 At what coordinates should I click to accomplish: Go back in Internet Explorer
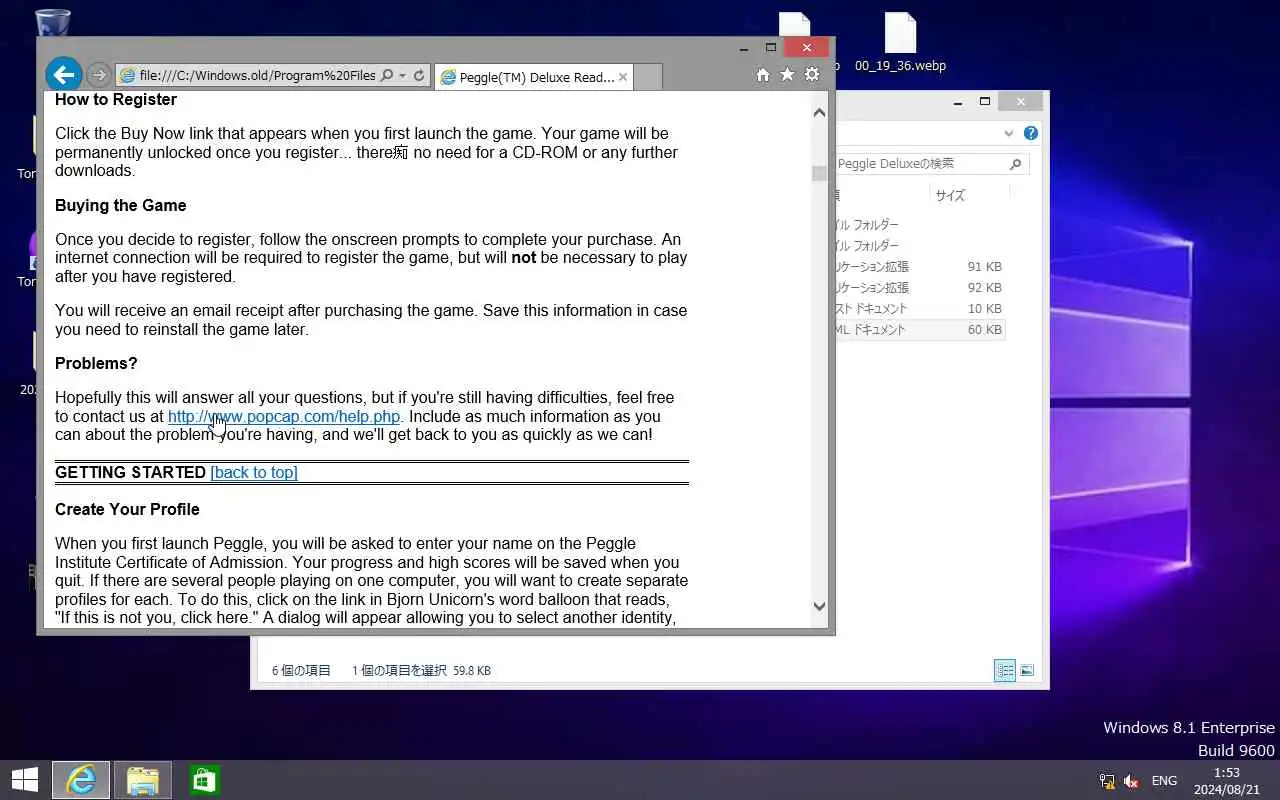click(x=63, y=74)
